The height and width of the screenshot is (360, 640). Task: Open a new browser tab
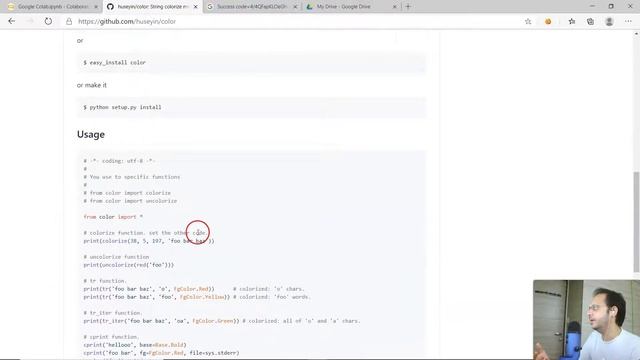408,7
